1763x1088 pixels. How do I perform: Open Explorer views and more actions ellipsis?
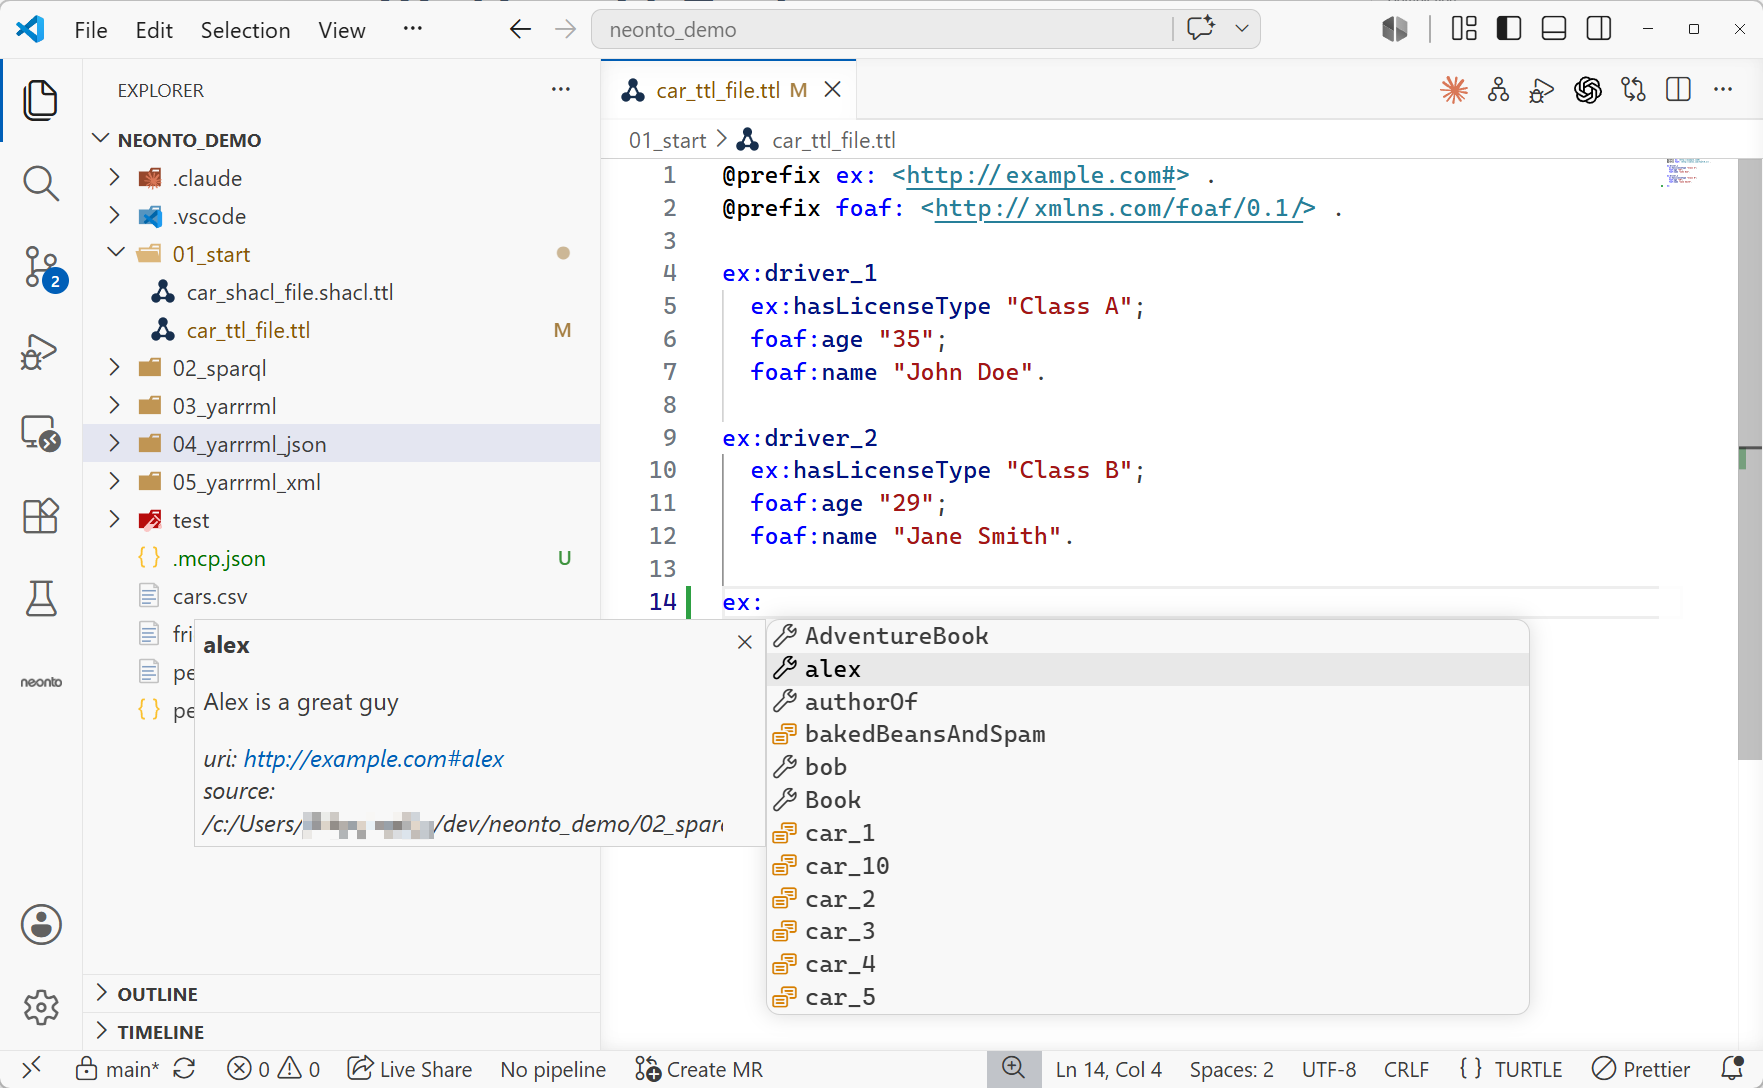coord(561,90)
